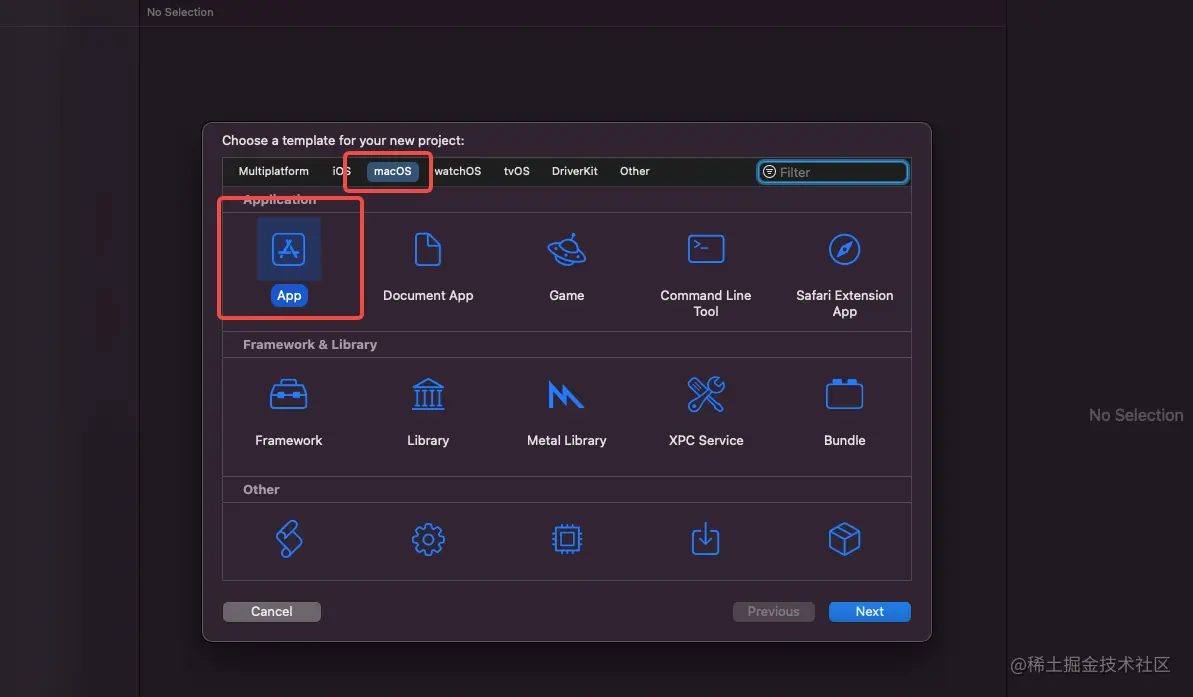The height and width of the screenshot is (697, 1193).
Task: Focus the Filter text field
Action: [832, 172]
